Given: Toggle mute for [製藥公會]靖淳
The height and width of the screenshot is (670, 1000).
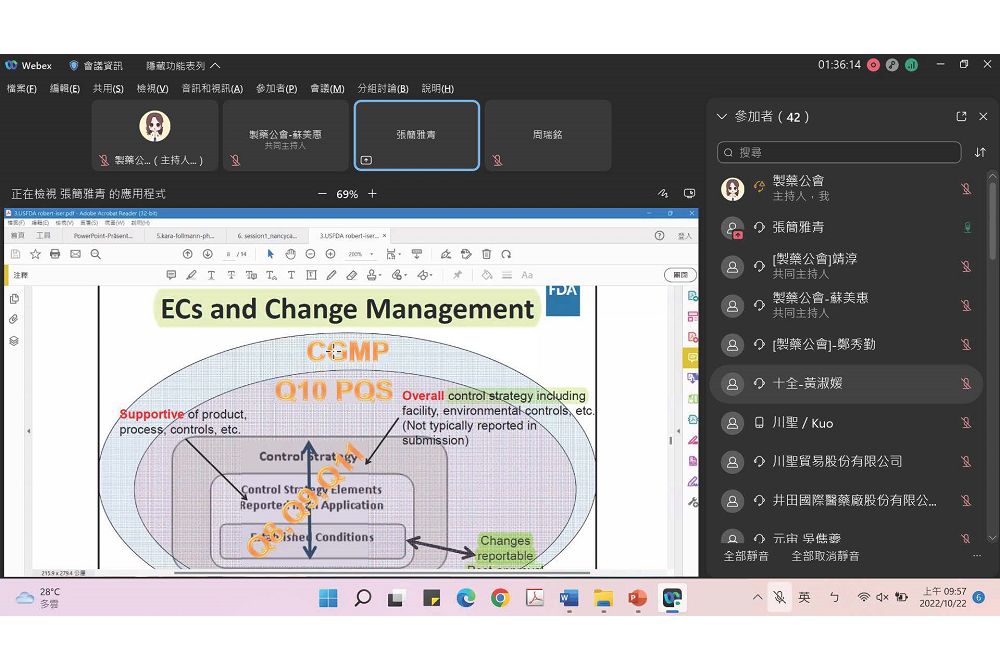Looking at the screenshot, I should coord(966,266).
